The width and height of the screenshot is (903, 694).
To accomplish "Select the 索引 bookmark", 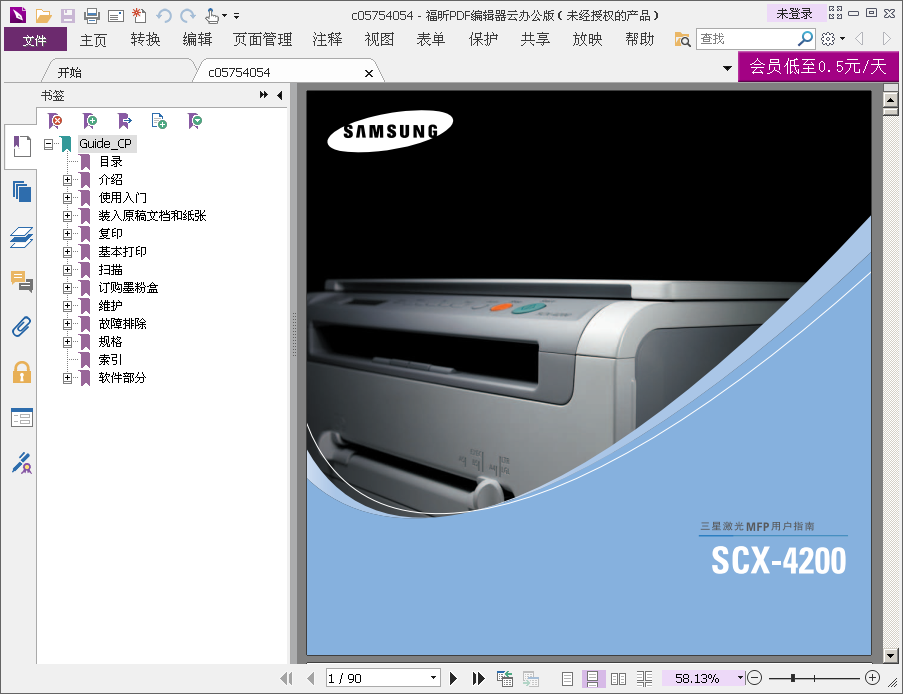I will [110, 360].
